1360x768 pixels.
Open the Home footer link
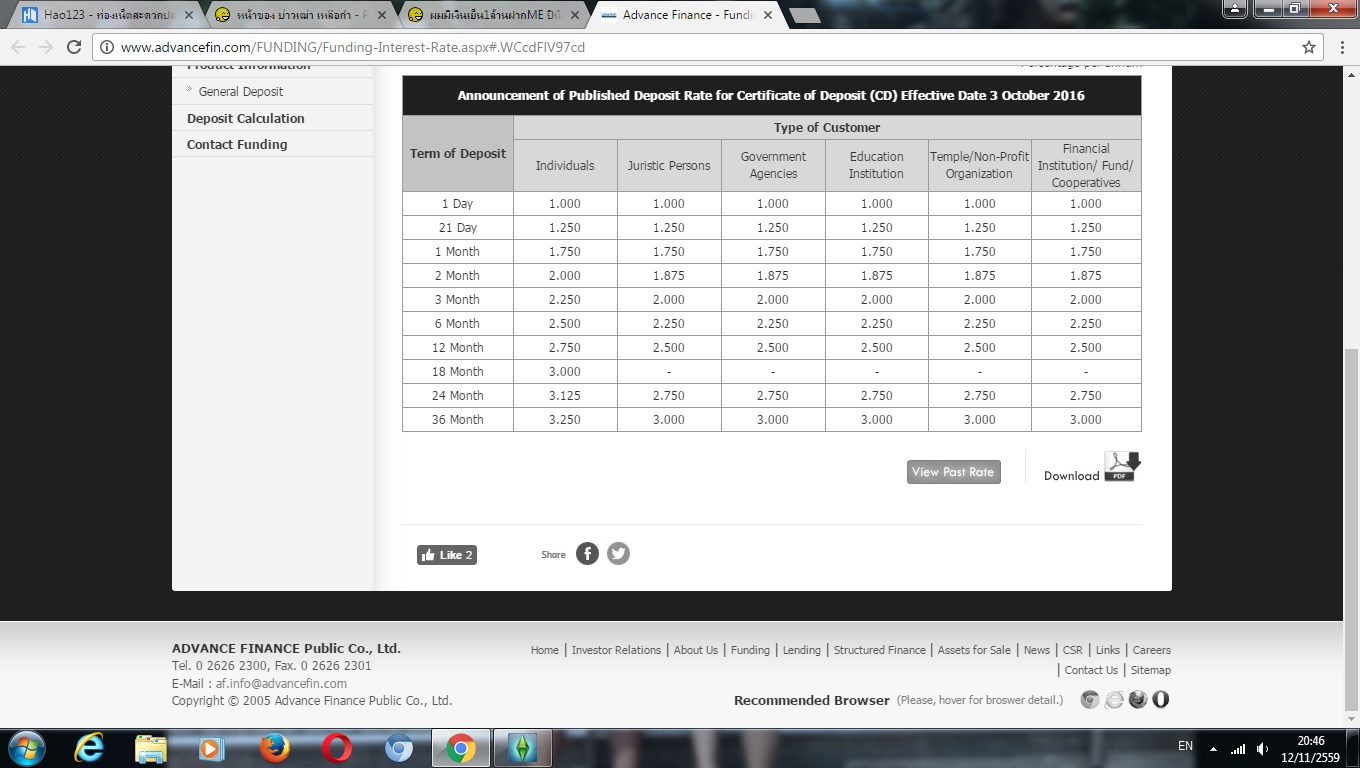[x=544, y=650]
